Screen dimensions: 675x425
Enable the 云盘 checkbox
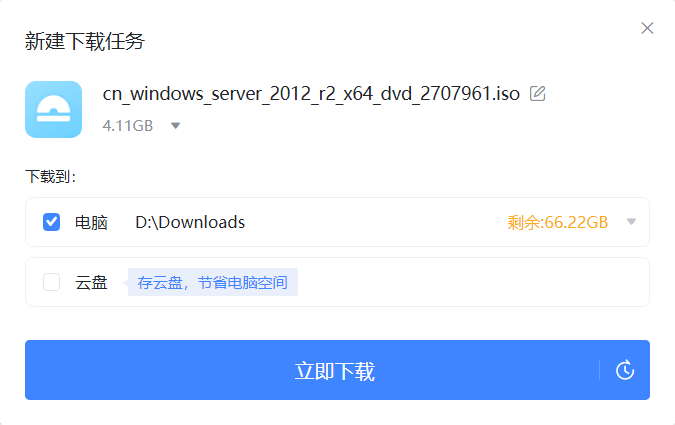click(51, 282)
